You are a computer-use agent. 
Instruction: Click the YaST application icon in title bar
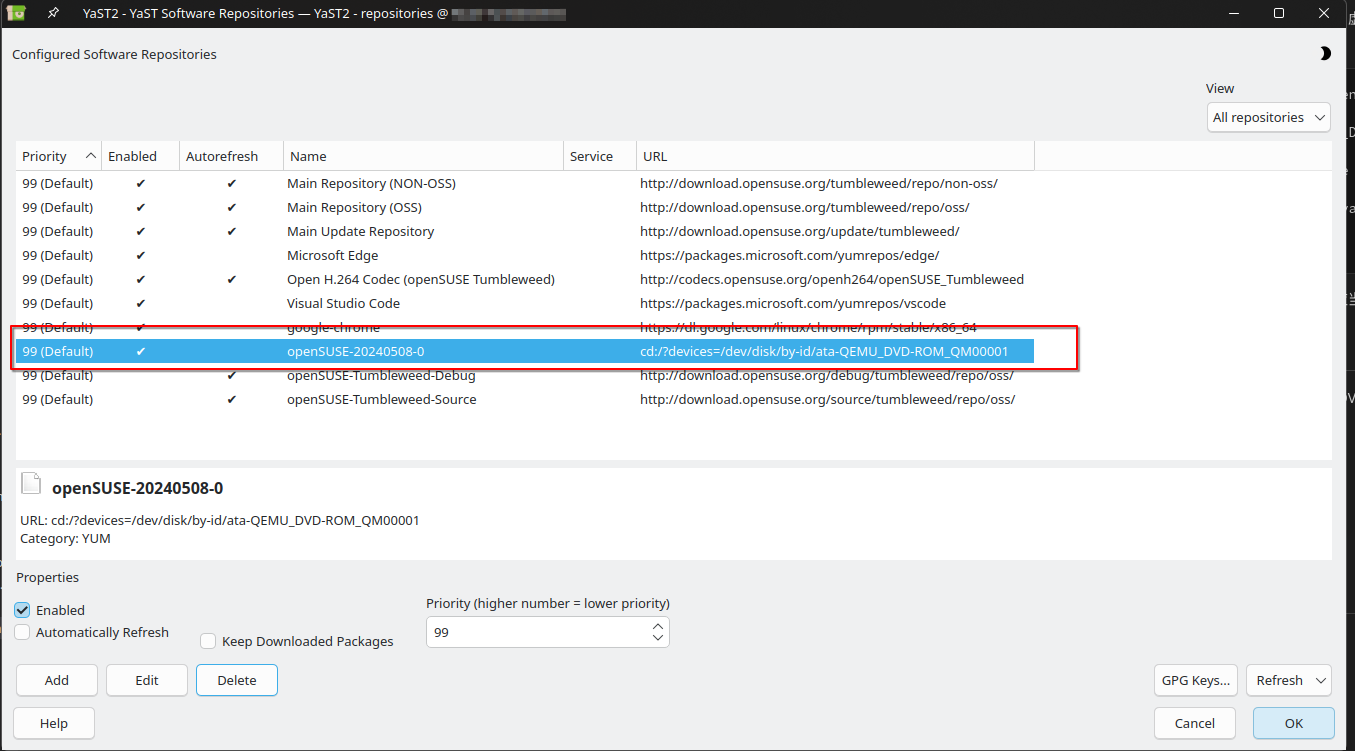pos(16,13)
